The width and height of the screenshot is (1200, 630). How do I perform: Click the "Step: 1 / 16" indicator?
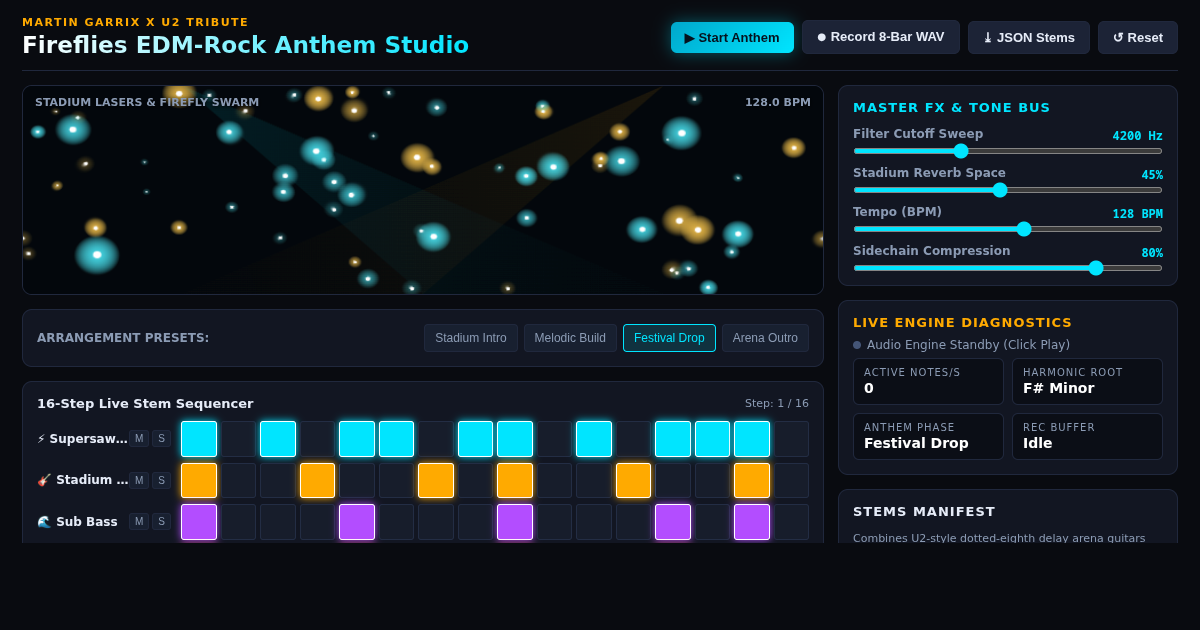777,404
